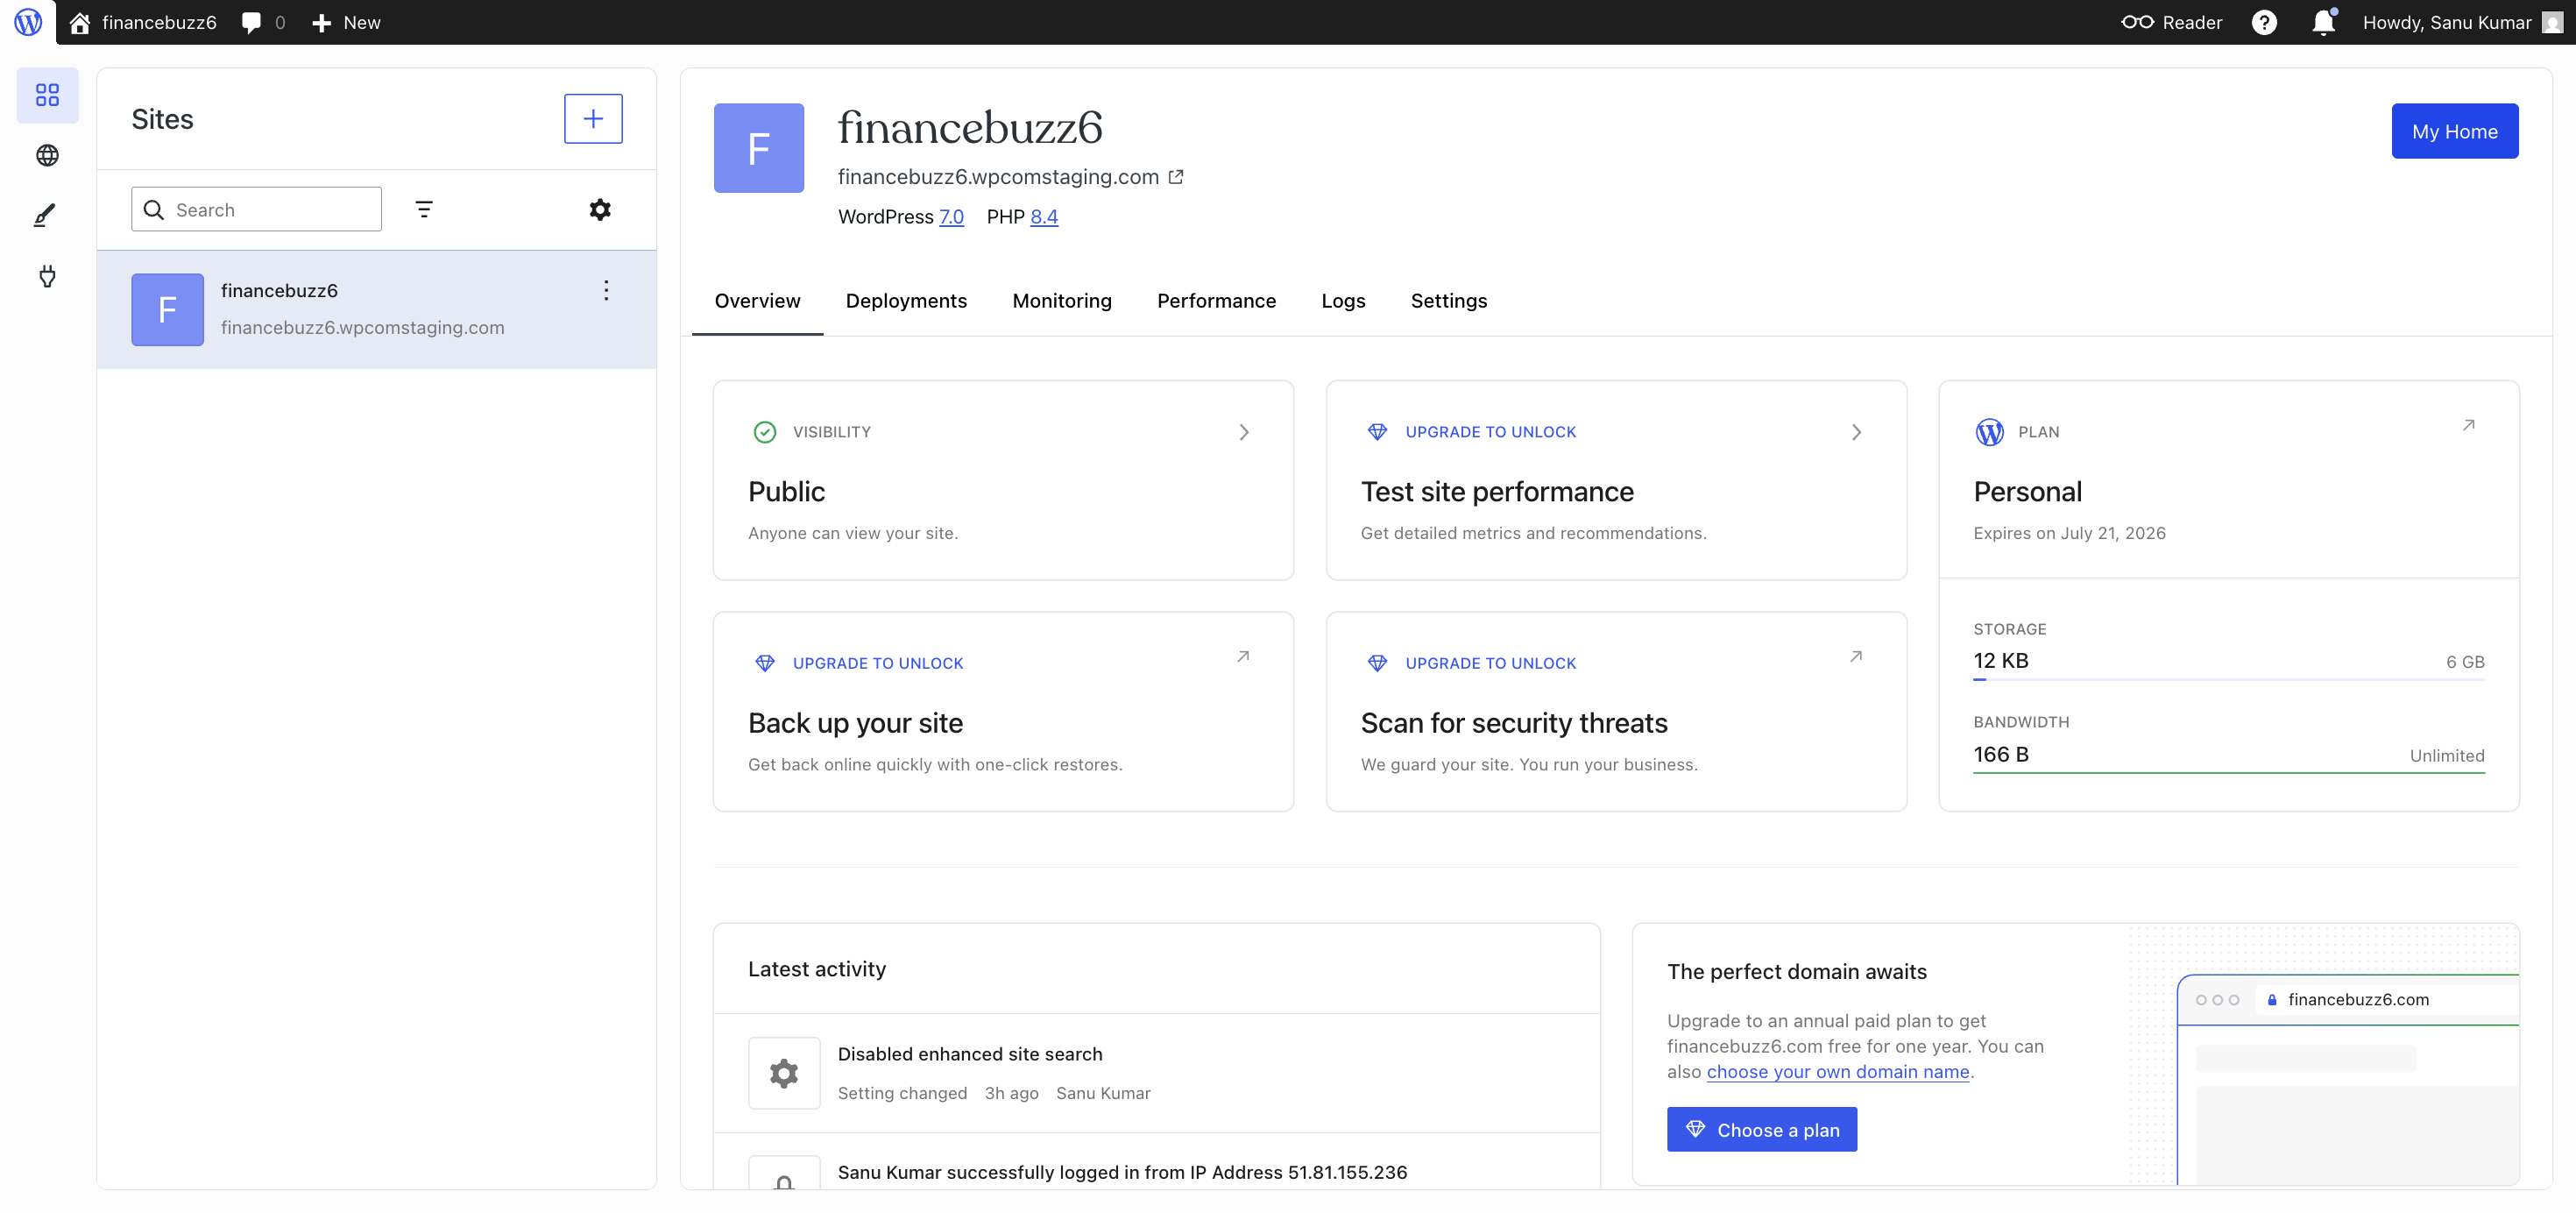Click the plus icon to add site
2576x1213 pixels.
[x=593, y=119]
